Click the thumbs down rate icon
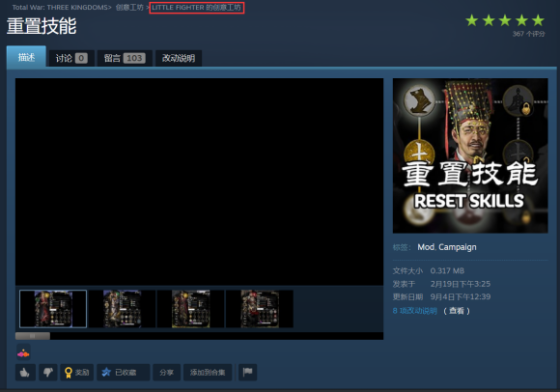 click(48, 373)
